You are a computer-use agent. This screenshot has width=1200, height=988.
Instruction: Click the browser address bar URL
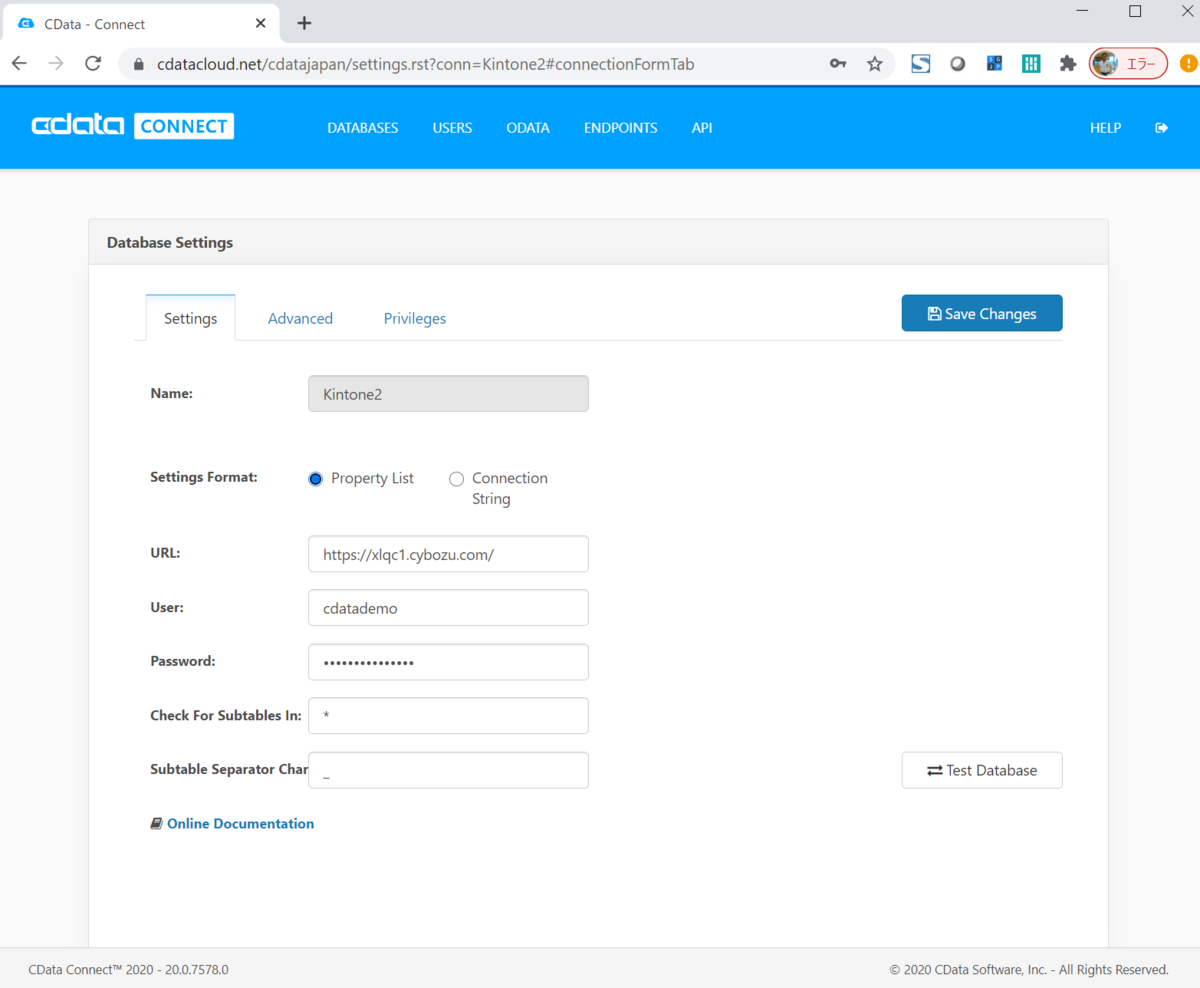[426, 64]
